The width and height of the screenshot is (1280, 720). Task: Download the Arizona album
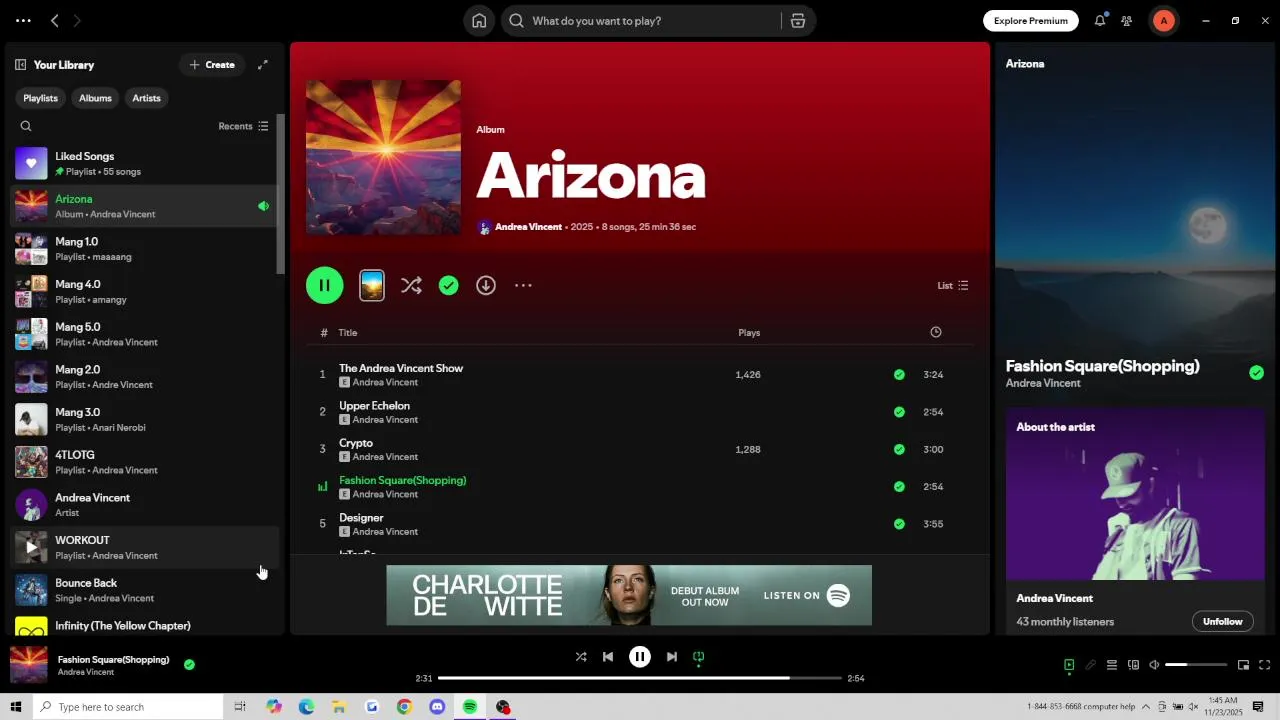pyautogui.click(x=486, y=286)
